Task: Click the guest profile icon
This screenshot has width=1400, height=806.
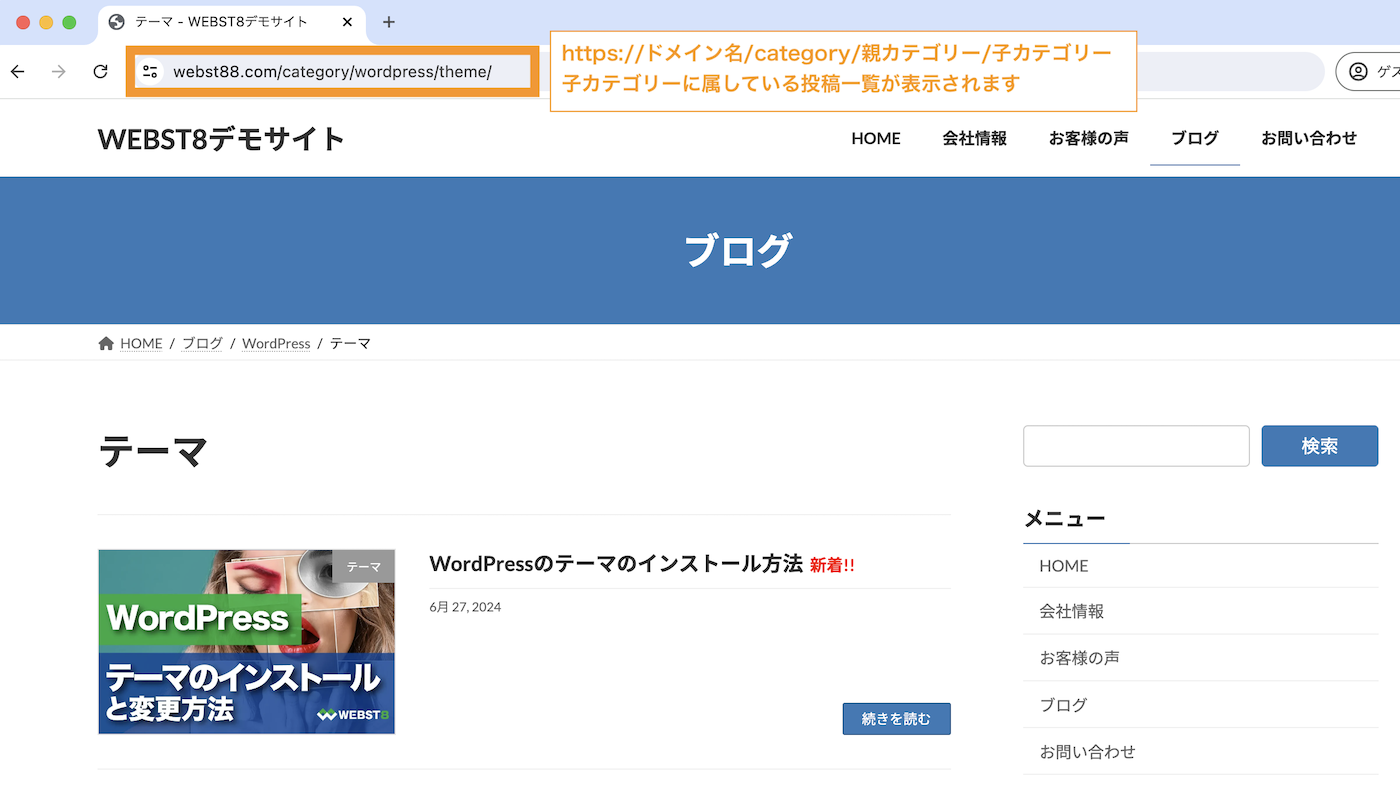Action: click(1358, 71)
